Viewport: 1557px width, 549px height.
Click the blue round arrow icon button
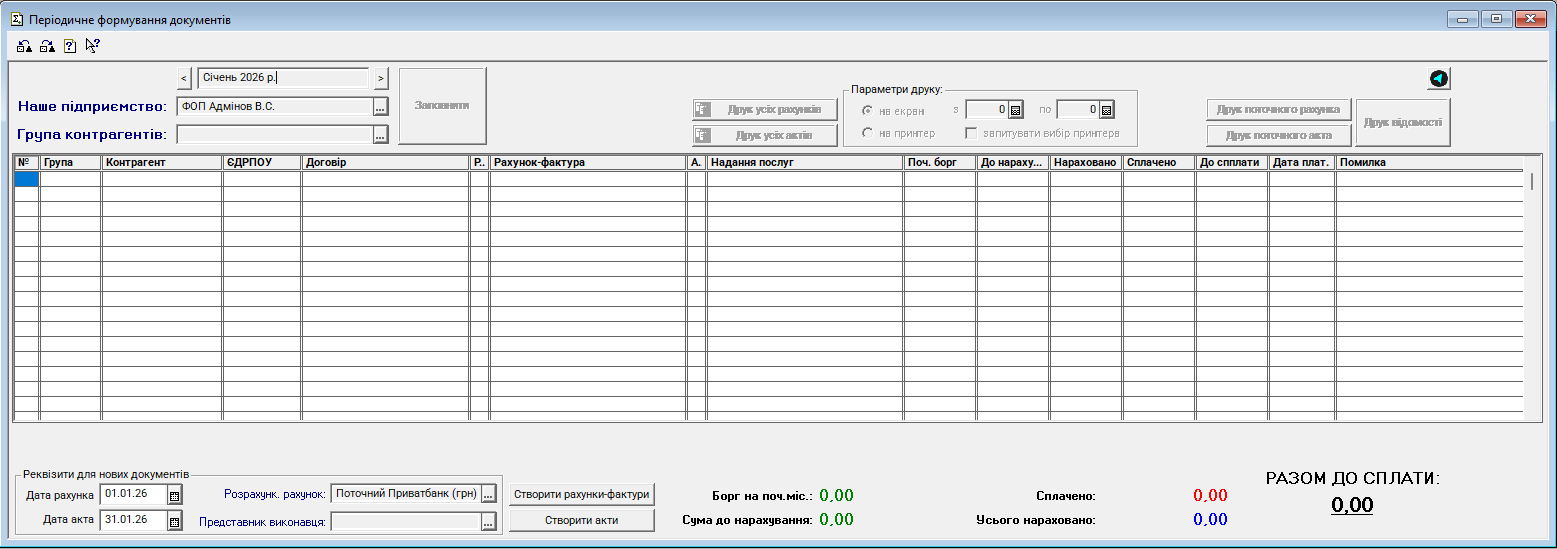click(x=1438, y=79)
